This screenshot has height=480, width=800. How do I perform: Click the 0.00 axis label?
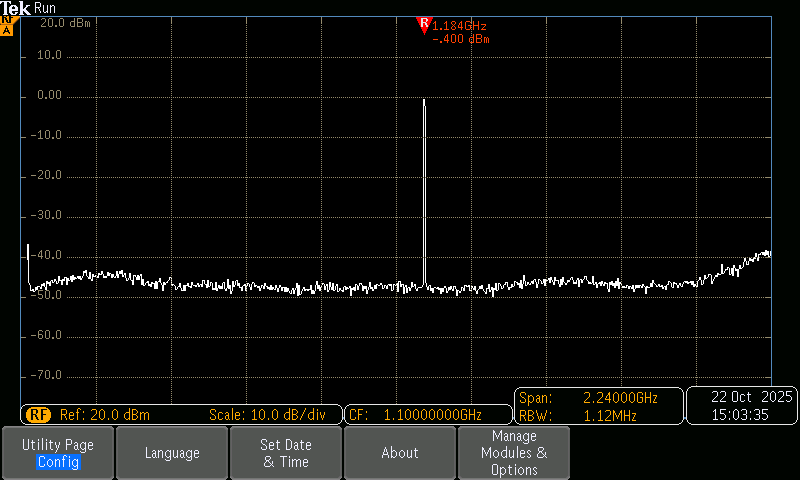(x=49, y=95)
